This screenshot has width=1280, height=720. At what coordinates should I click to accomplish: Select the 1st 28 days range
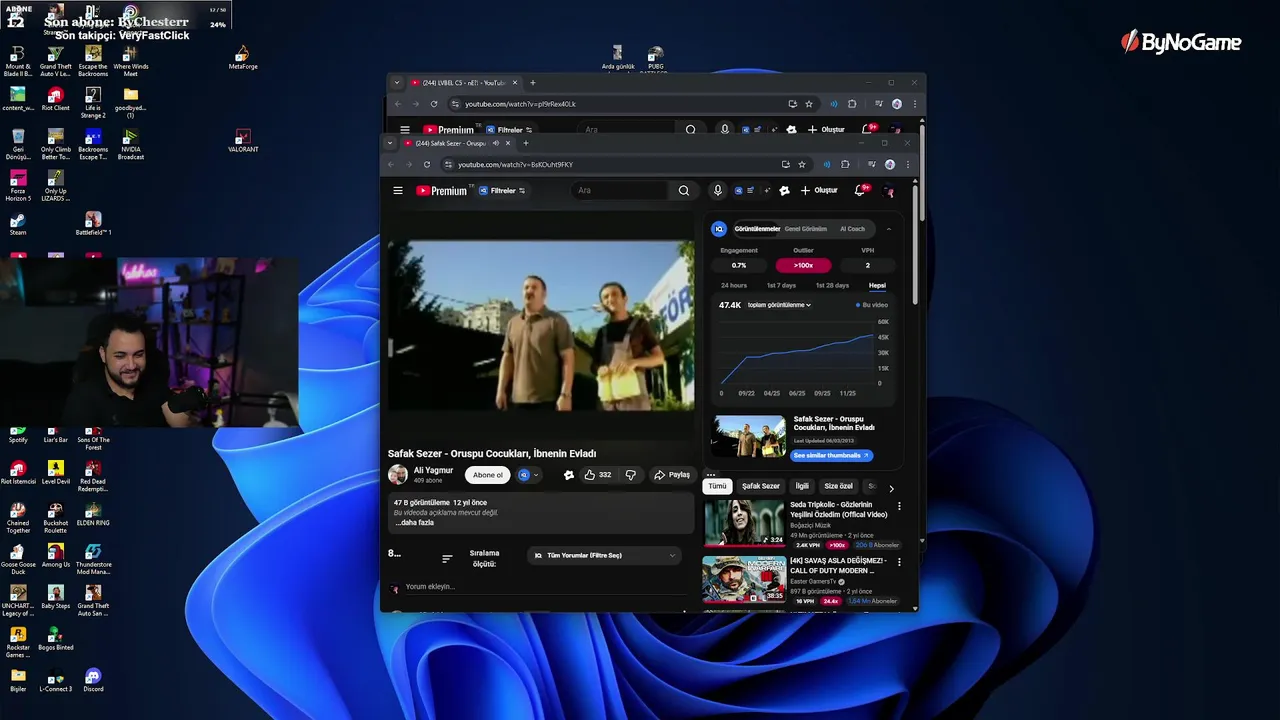[x=832, y=285]
